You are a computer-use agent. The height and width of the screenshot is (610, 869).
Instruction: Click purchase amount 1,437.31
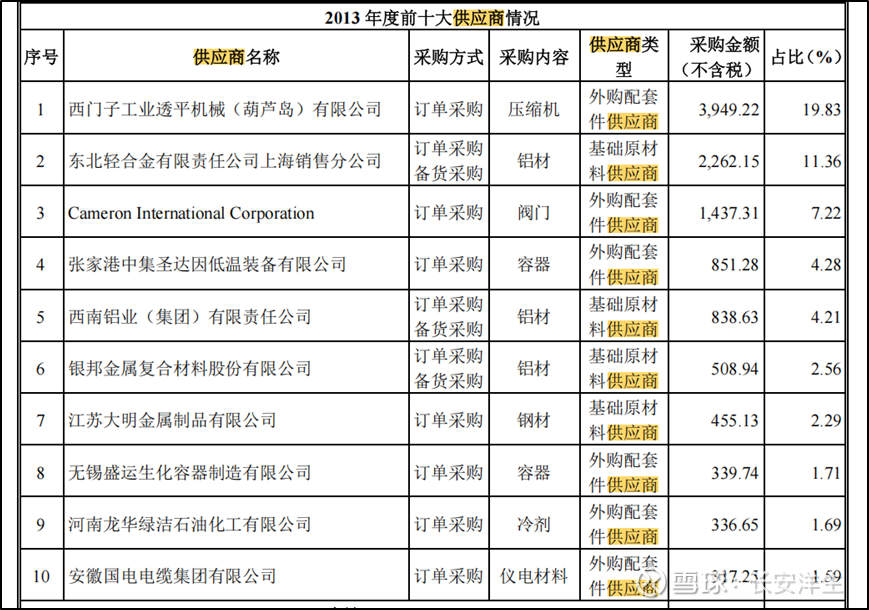(728, 213)
